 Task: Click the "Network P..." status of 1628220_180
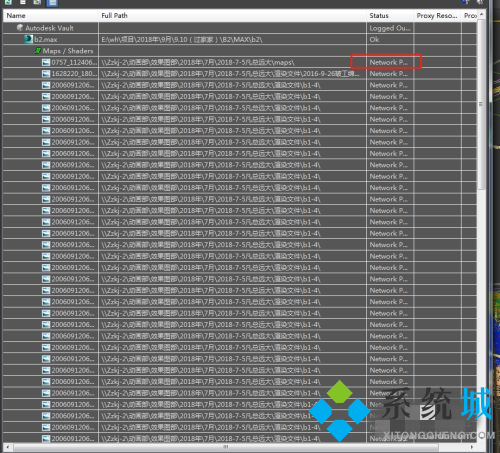coord(388,74)
